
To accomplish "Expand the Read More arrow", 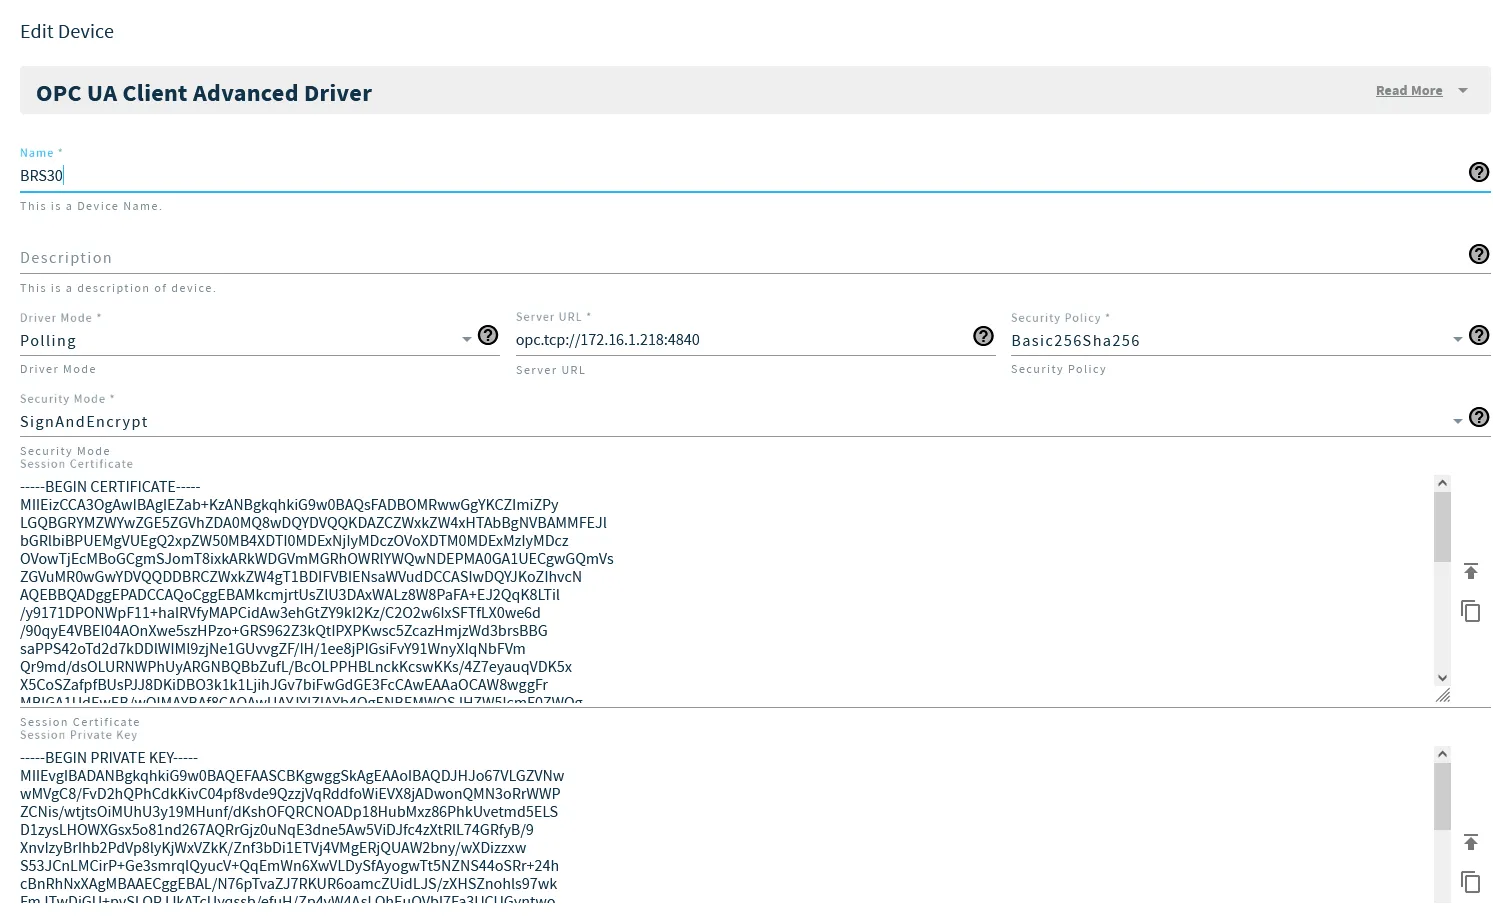I will [1463, 91].
